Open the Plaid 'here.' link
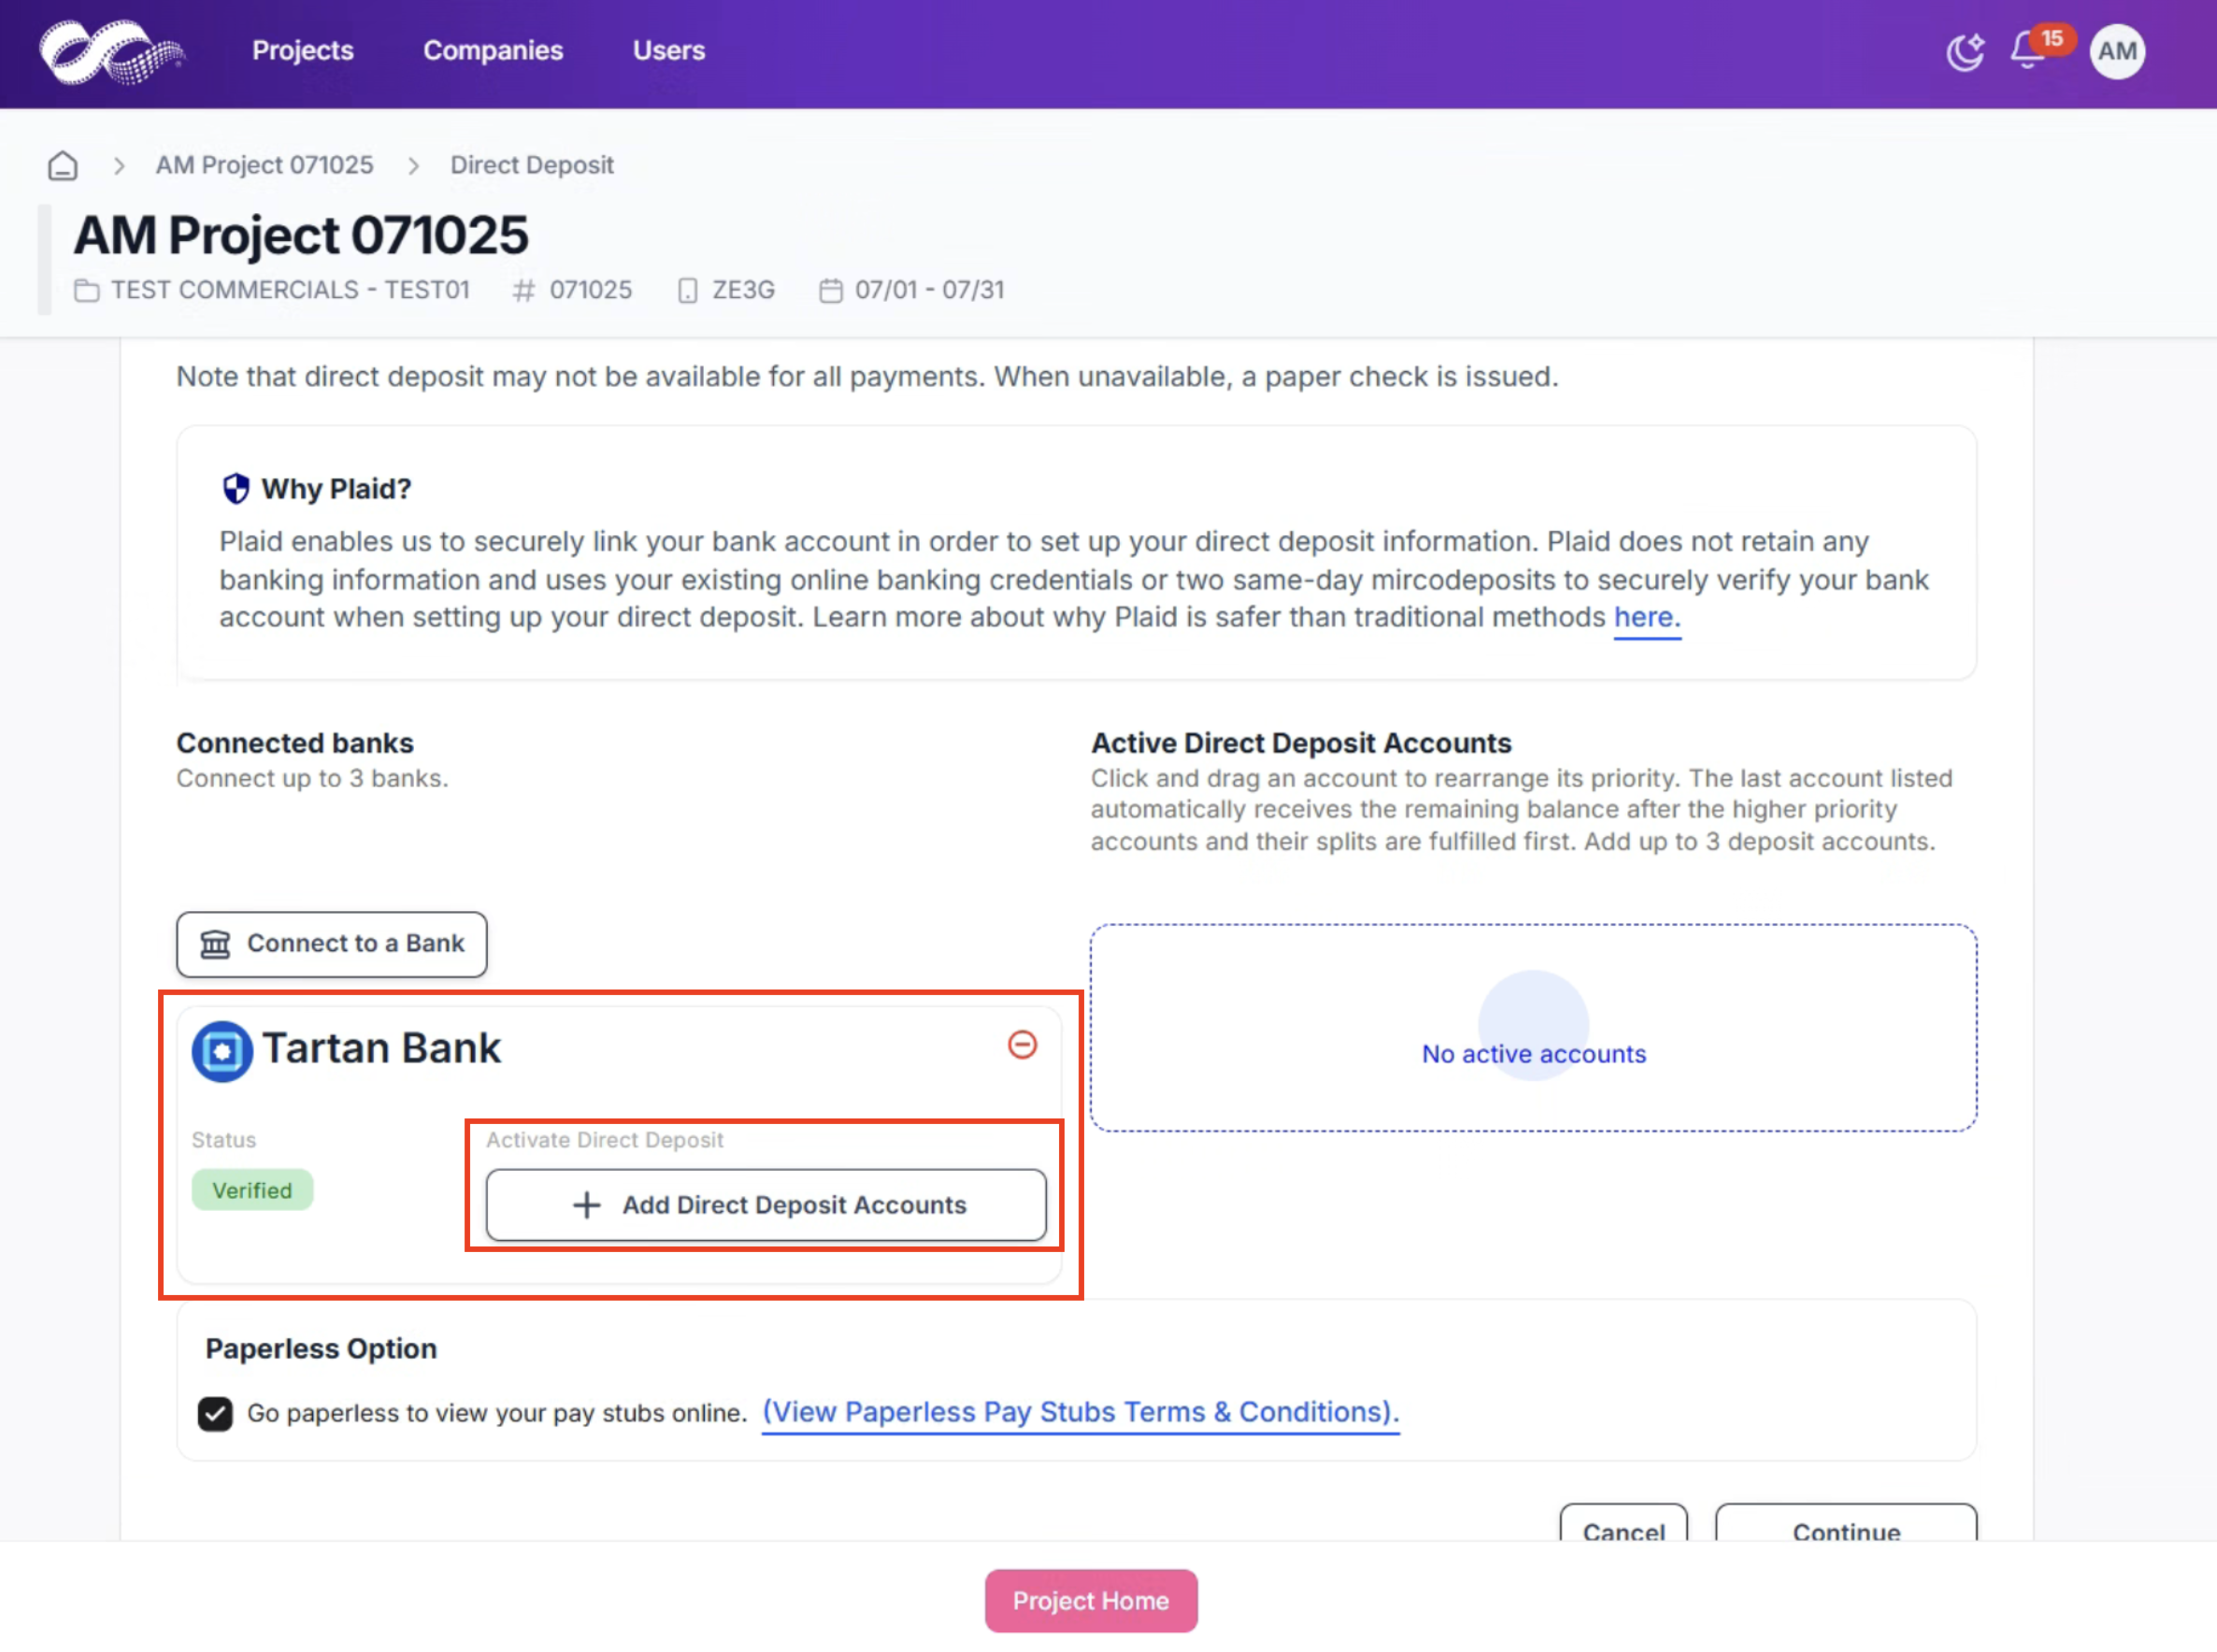This screenshot has height=1652, width=2217. point(1647,617)
